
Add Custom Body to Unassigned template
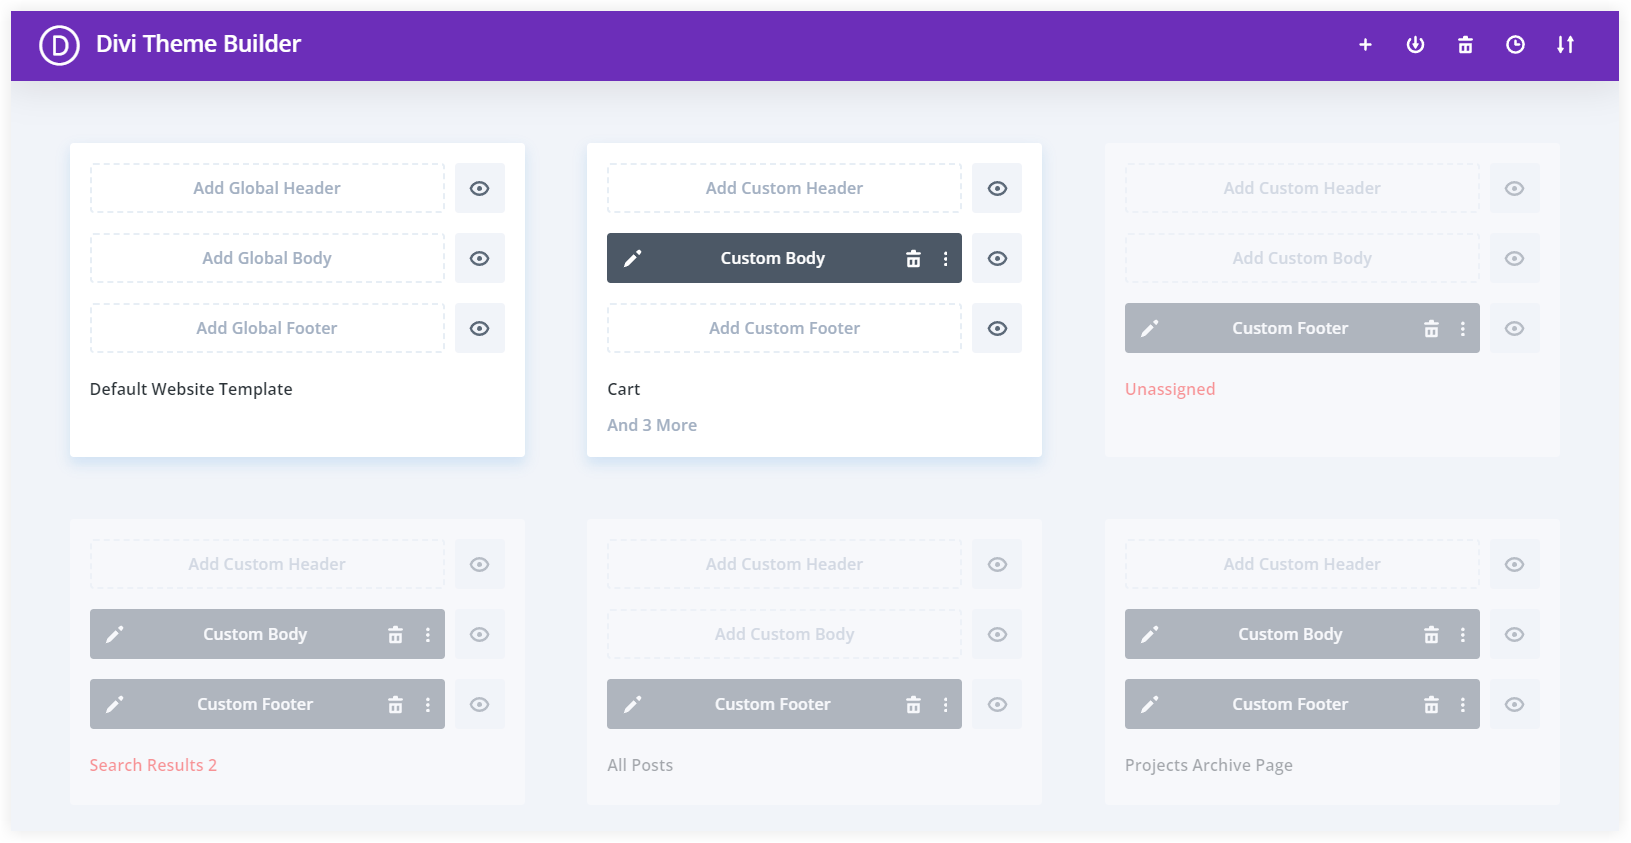tap(1302, 258)
